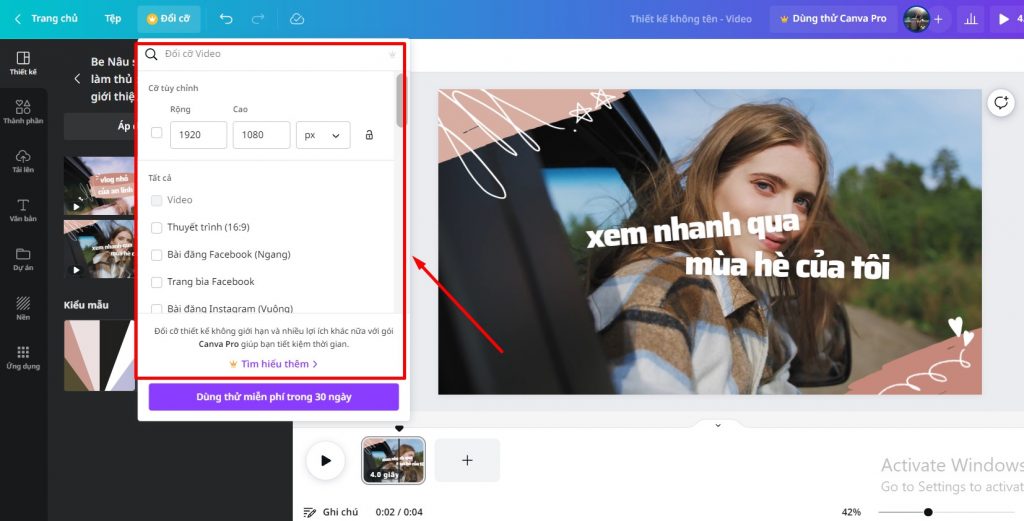
Task: Go back from template details
Action: click(77, 78)
